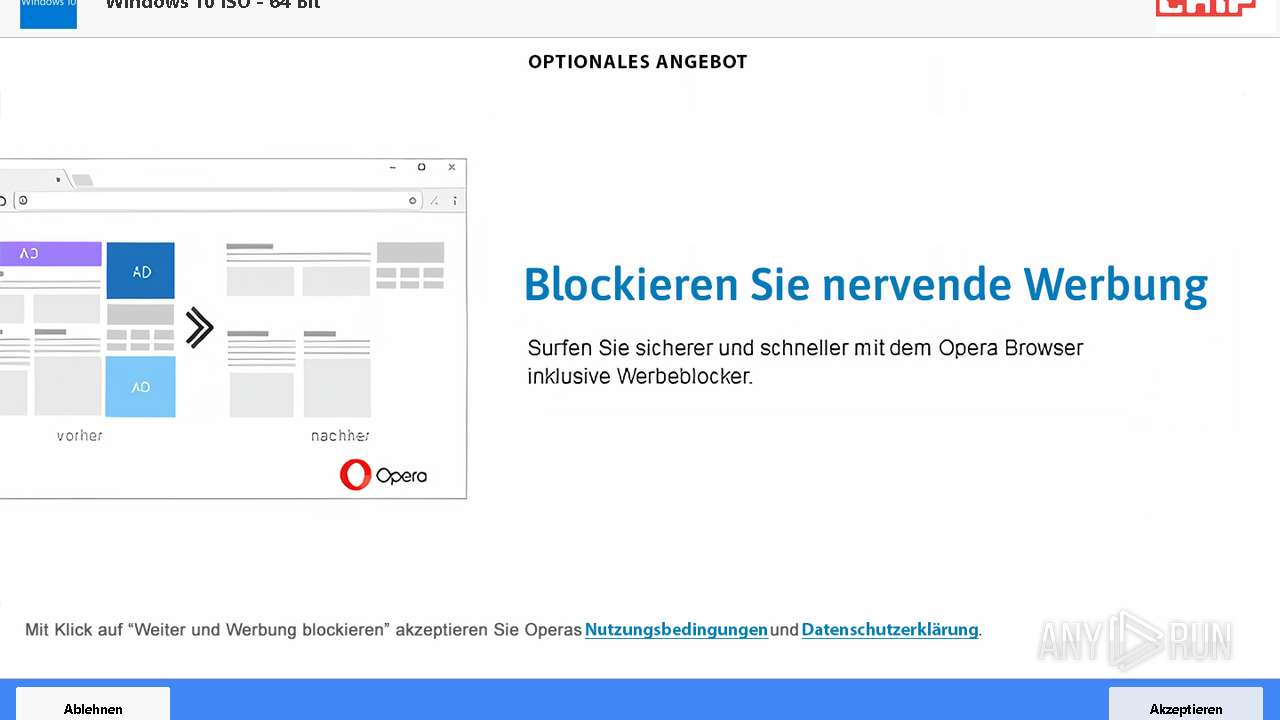Click the Opera browser illustration

pos(233,328)
